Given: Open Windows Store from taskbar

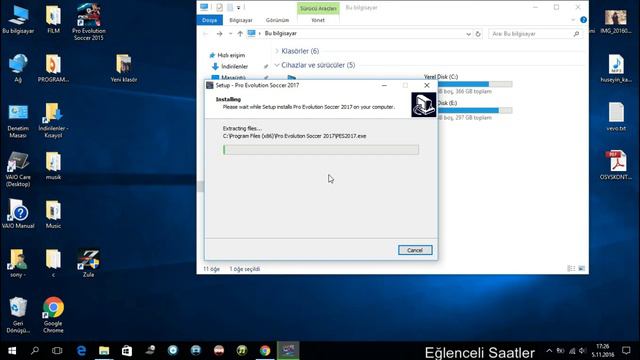Looking at the screenshot, I should pyautogui.click(x=127, y=351).
